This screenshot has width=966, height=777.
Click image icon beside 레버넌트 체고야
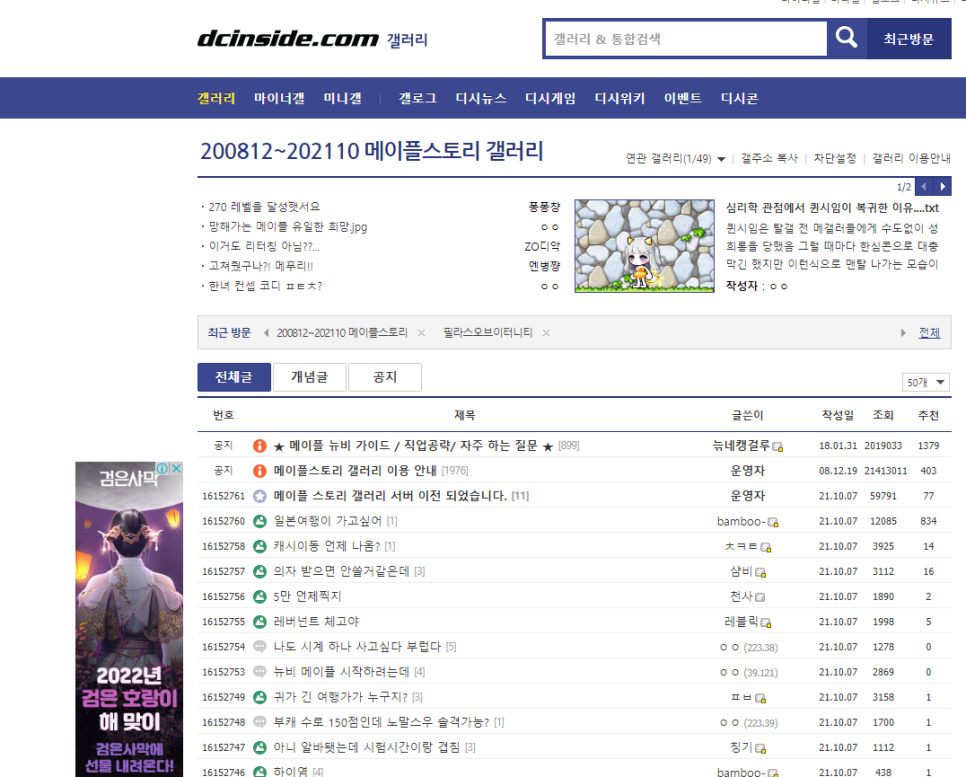260,622
